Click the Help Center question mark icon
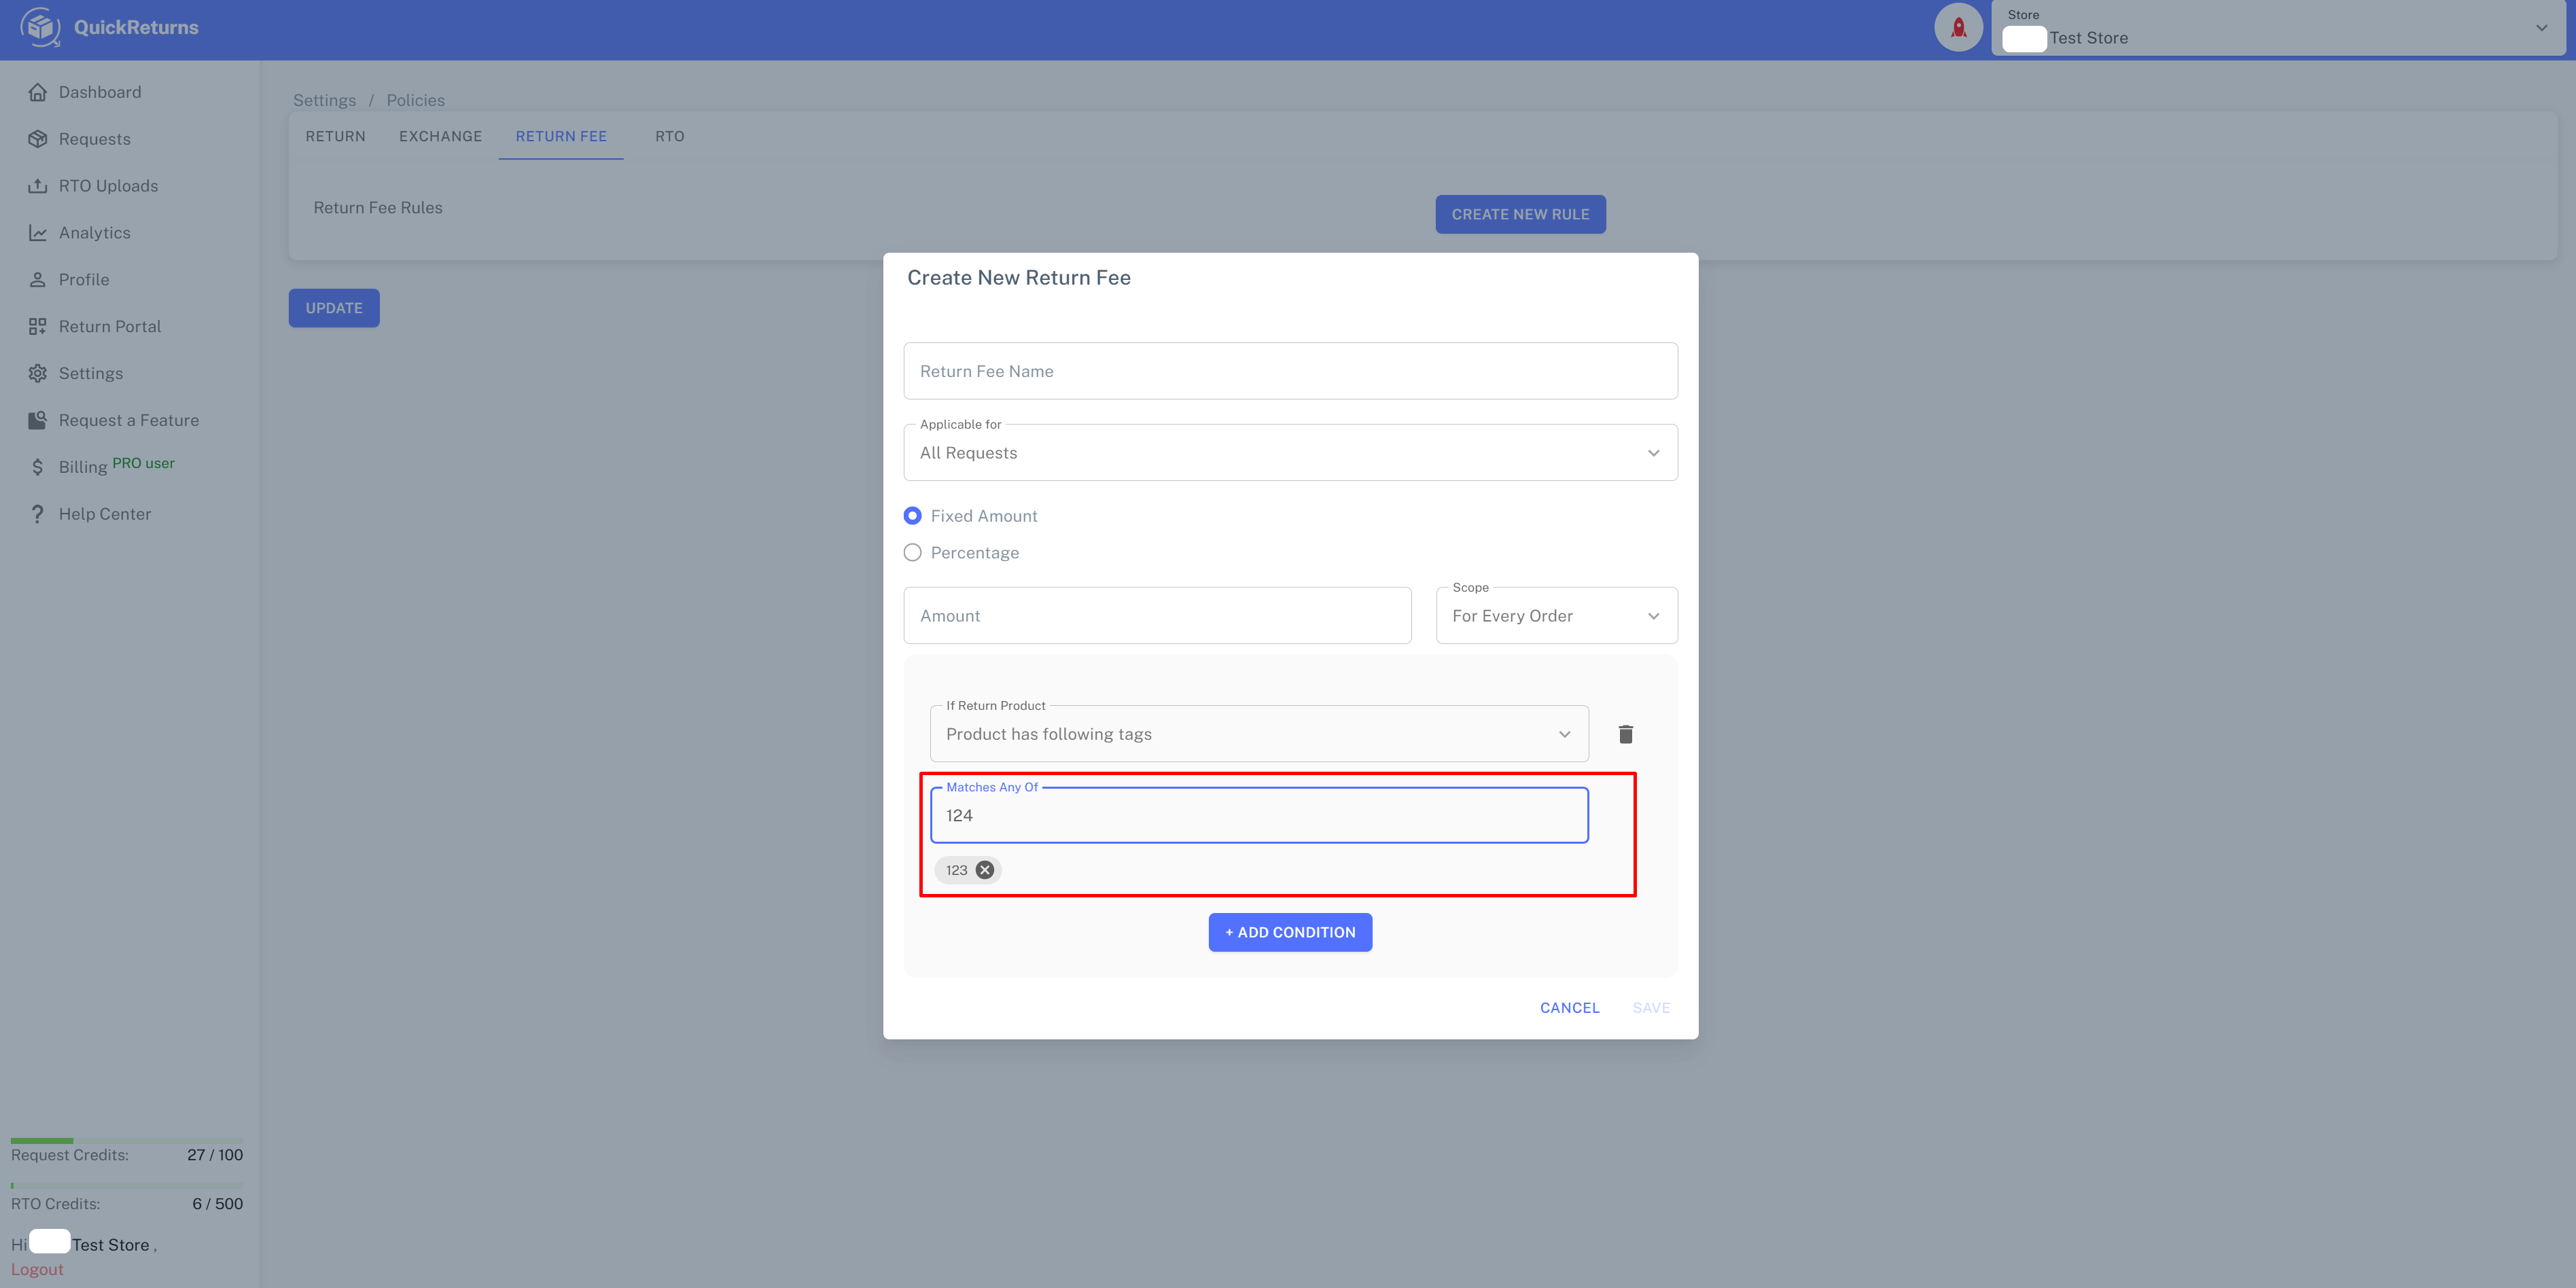 tap(38, 514)
